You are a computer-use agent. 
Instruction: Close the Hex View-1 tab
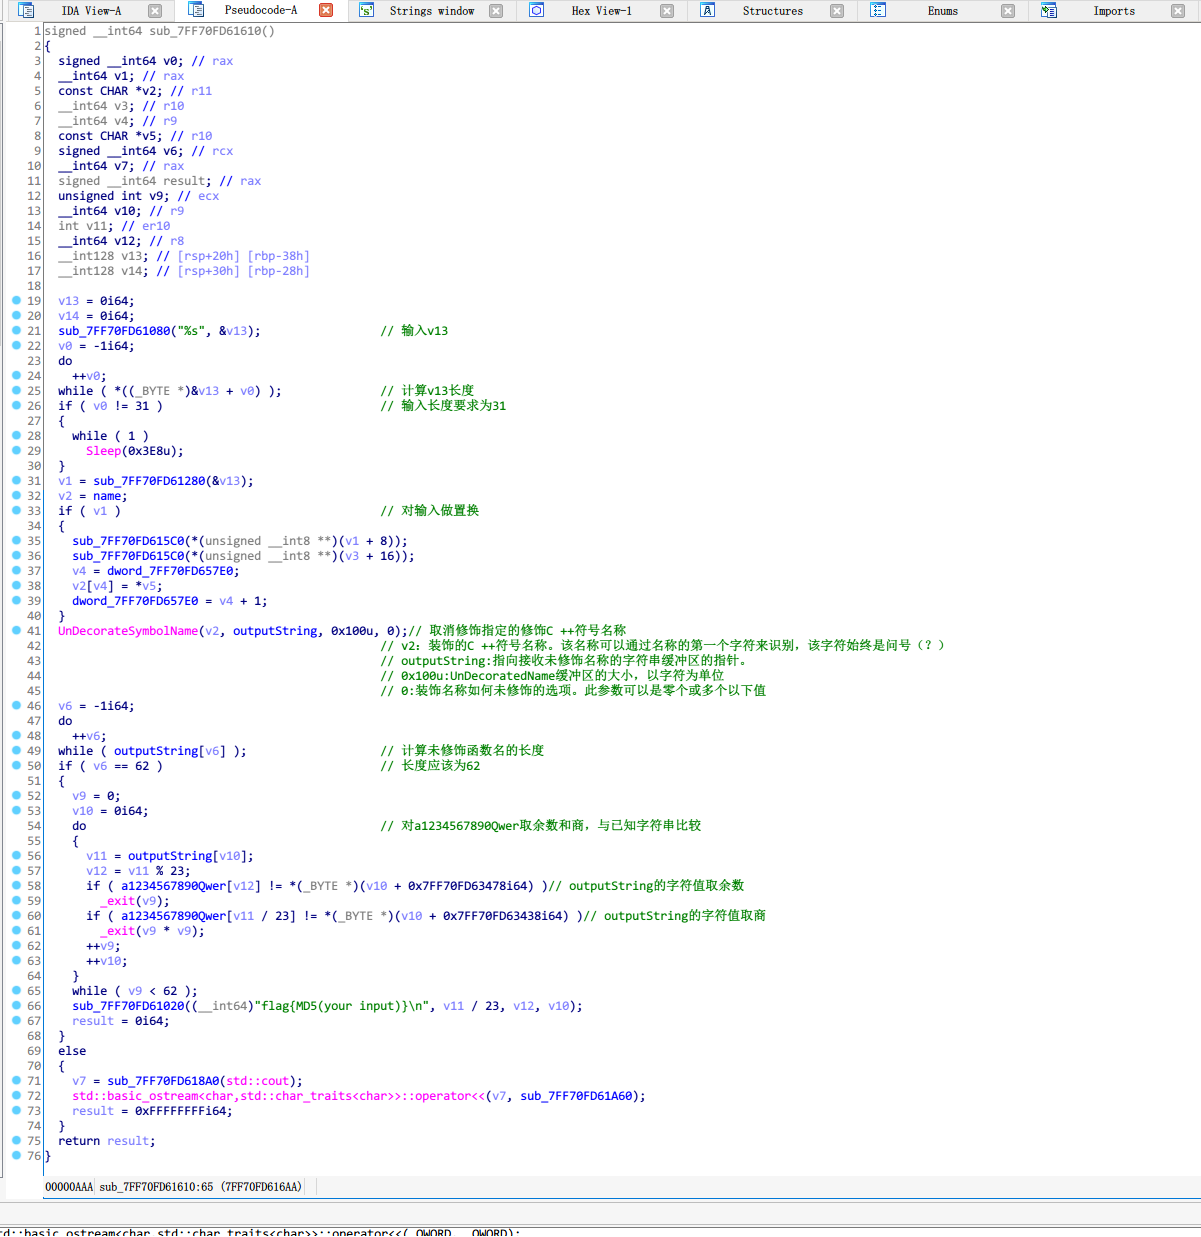667,11
